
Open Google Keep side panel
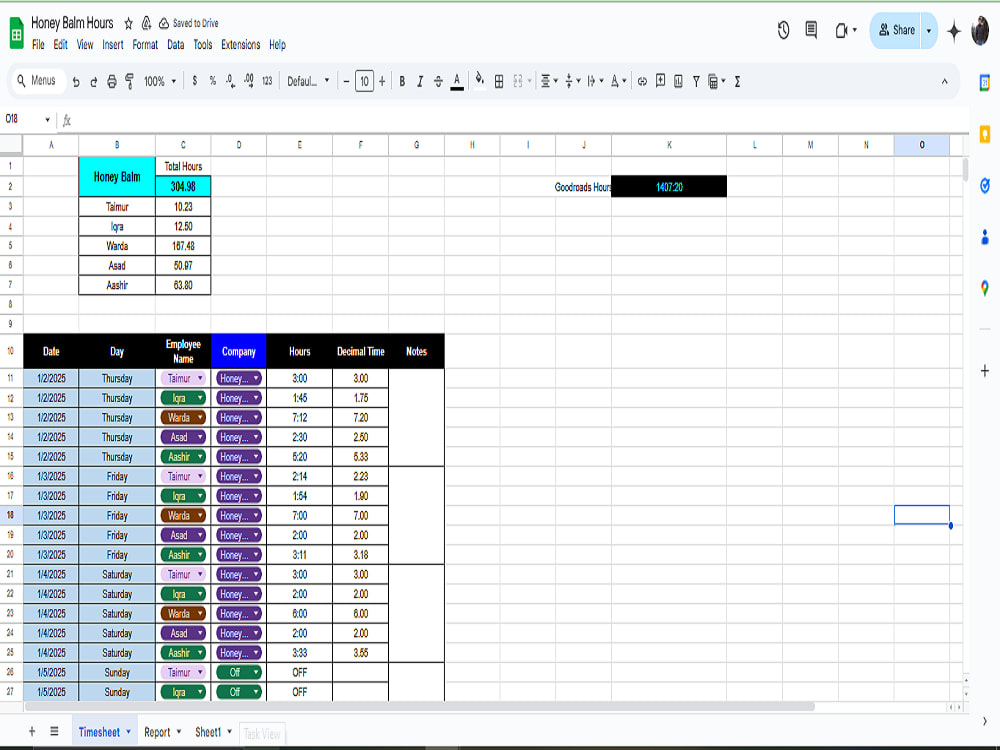pos(985,134)
